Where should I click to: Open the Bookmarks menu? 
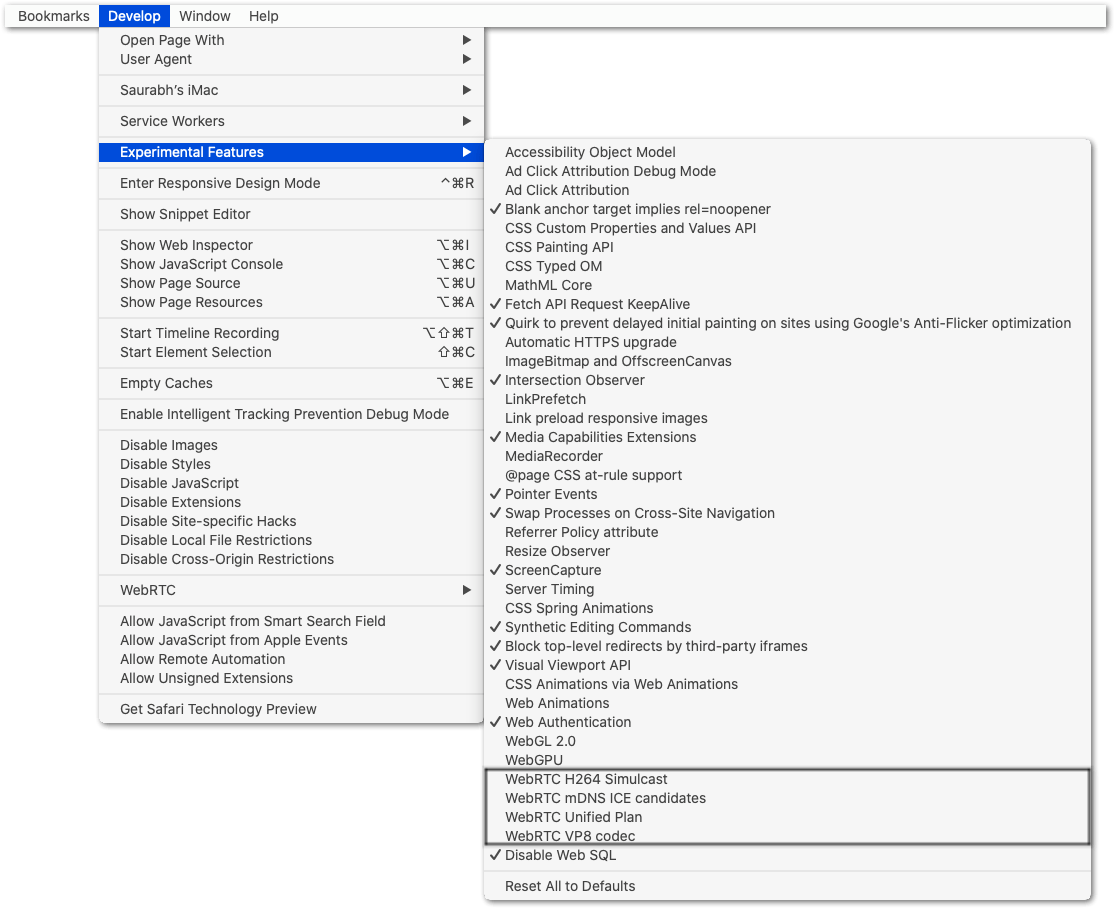pos(53,16)
